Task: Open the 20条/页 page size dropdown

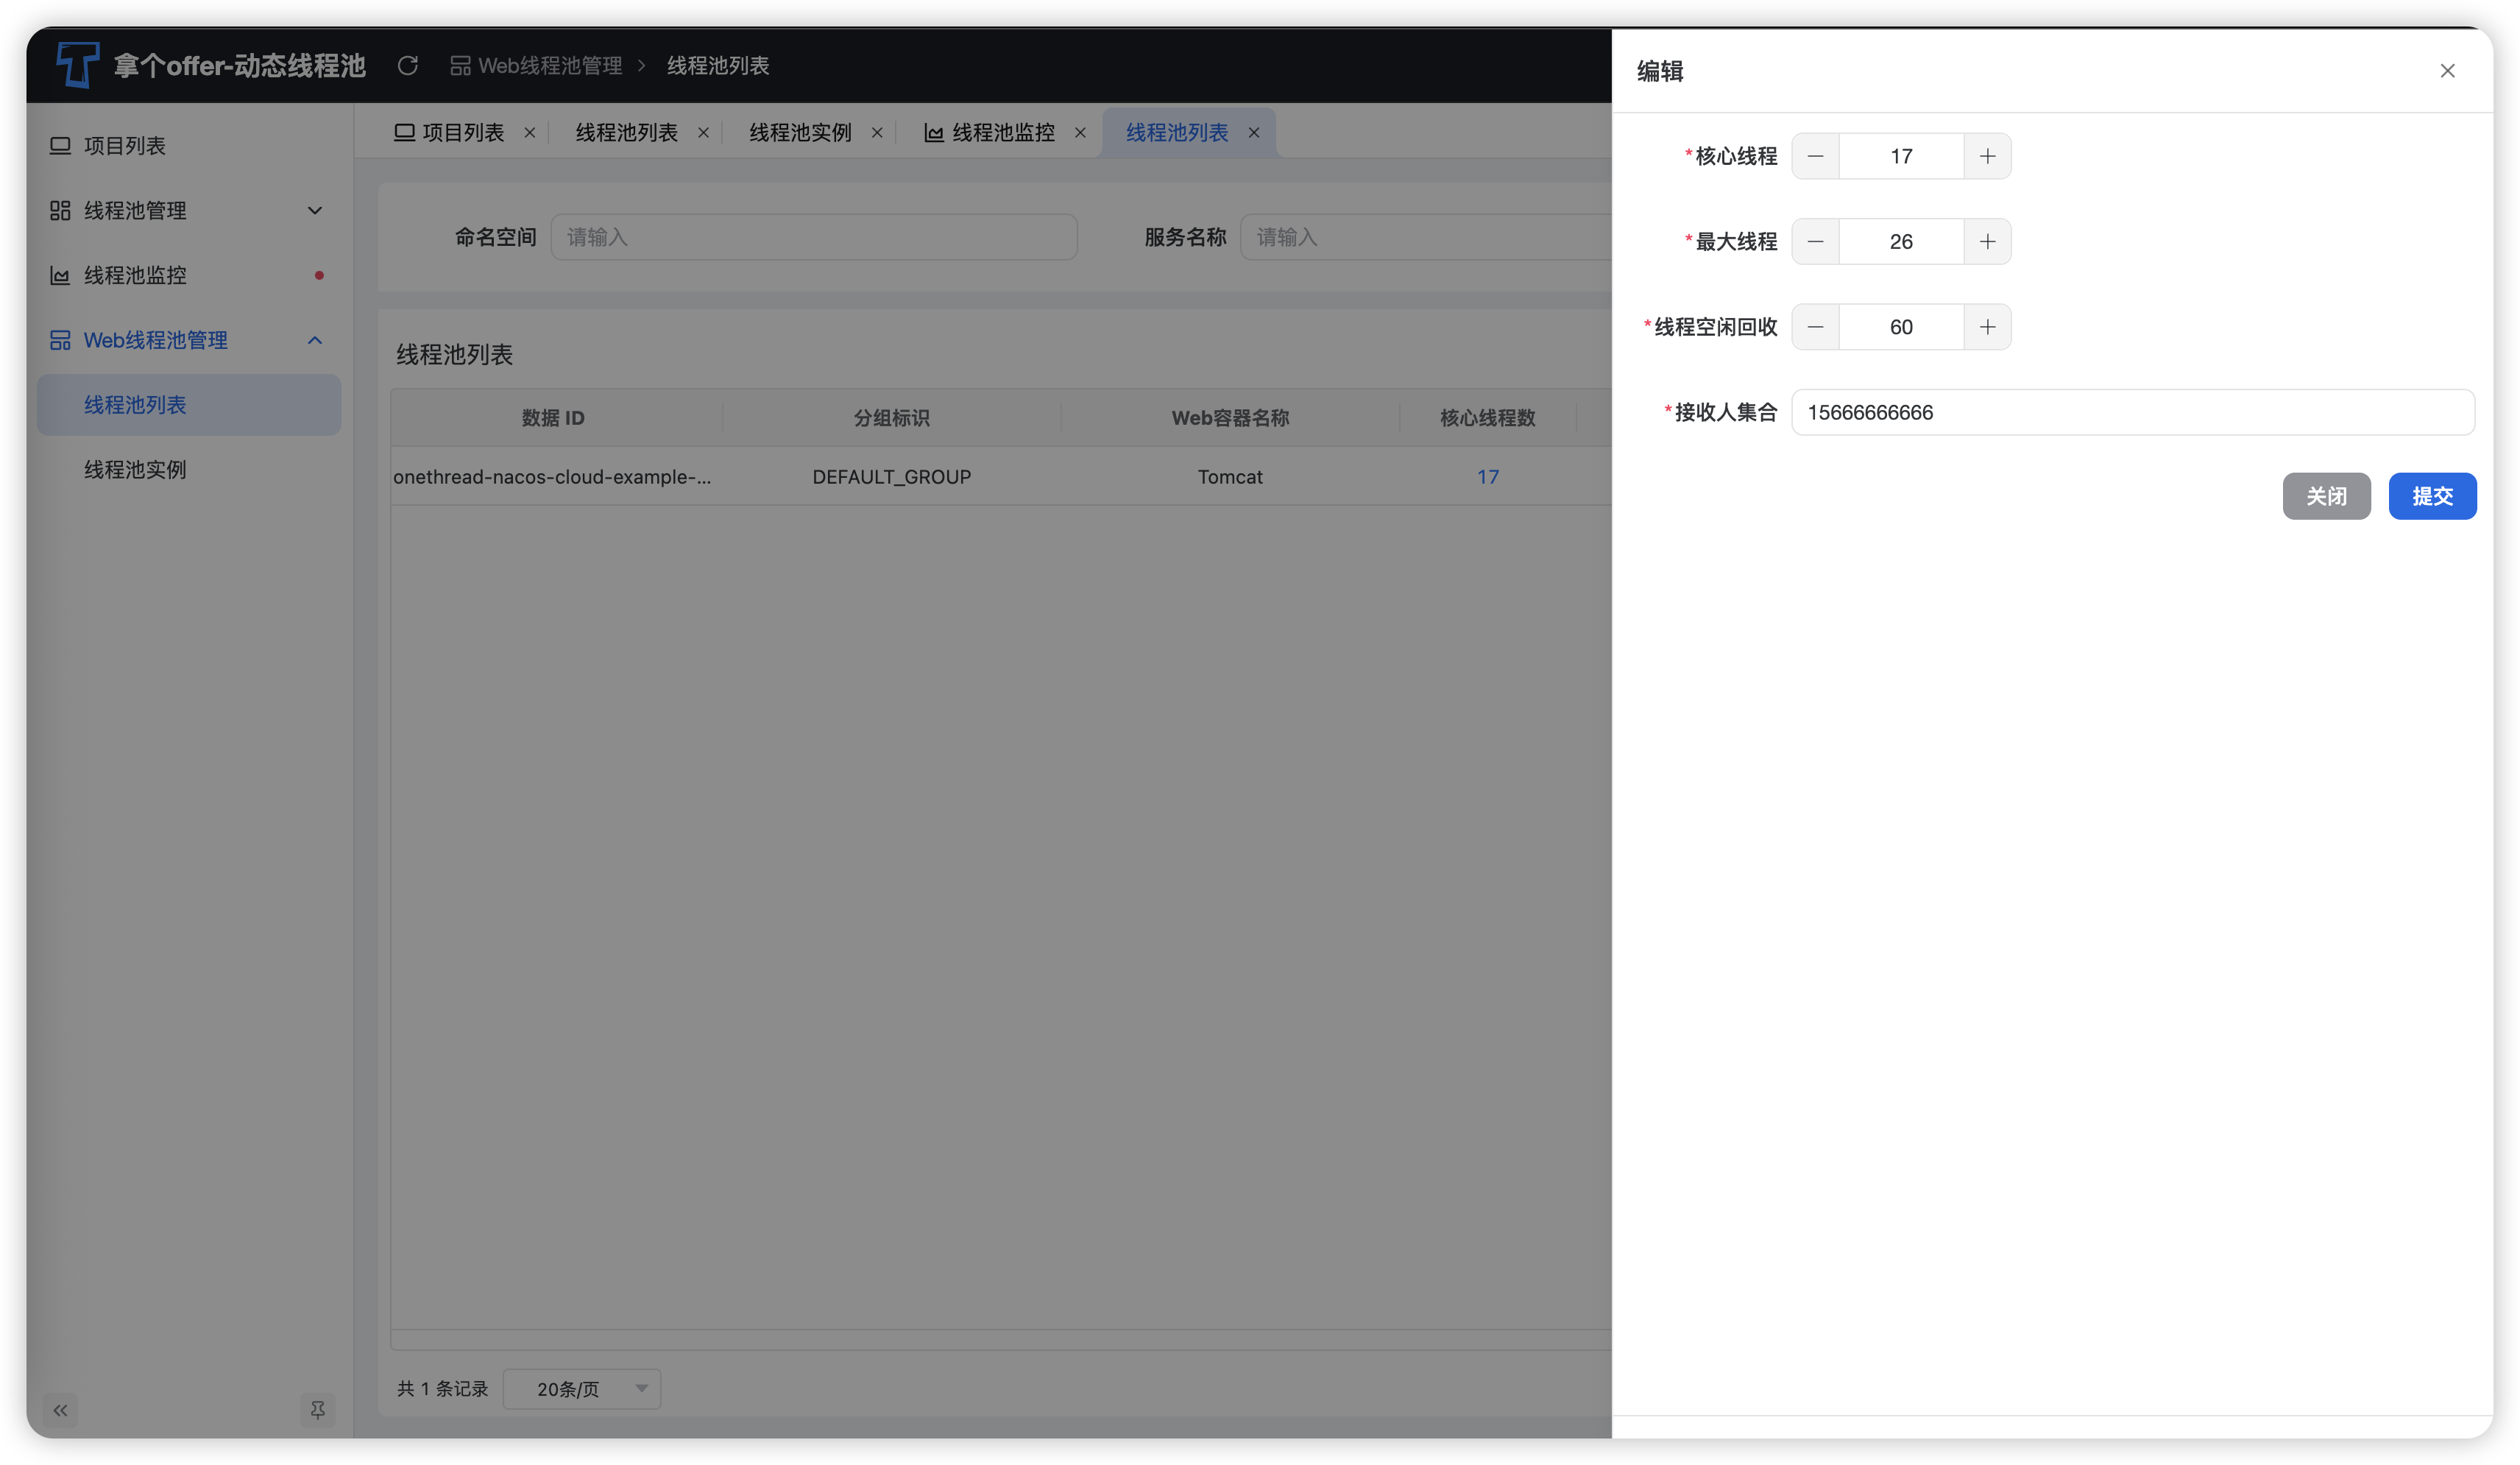Action: click(x=582, y=1389)
